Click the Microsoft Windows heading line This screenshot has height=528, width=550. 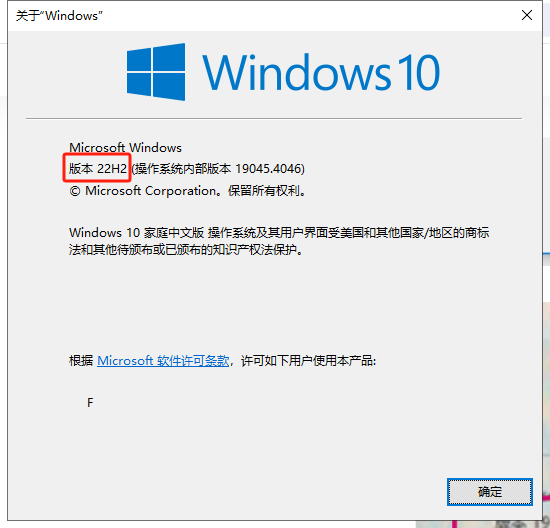[125, 147]
